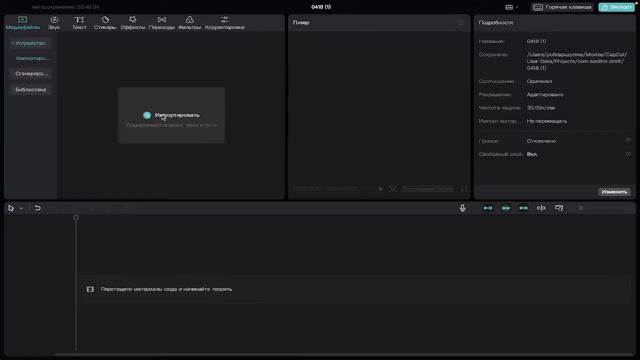Open the player aspect ratio selector
Image resolution: width=640 pixels, height=360 pixels.
(x=427, y=189)
